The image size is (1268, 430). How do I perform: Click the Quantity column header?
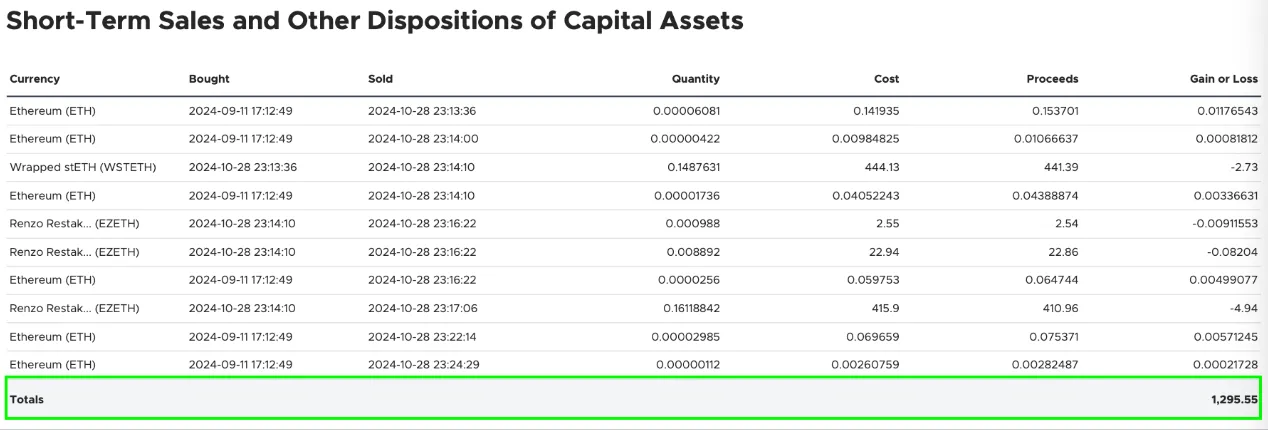[x=695, y=79]
